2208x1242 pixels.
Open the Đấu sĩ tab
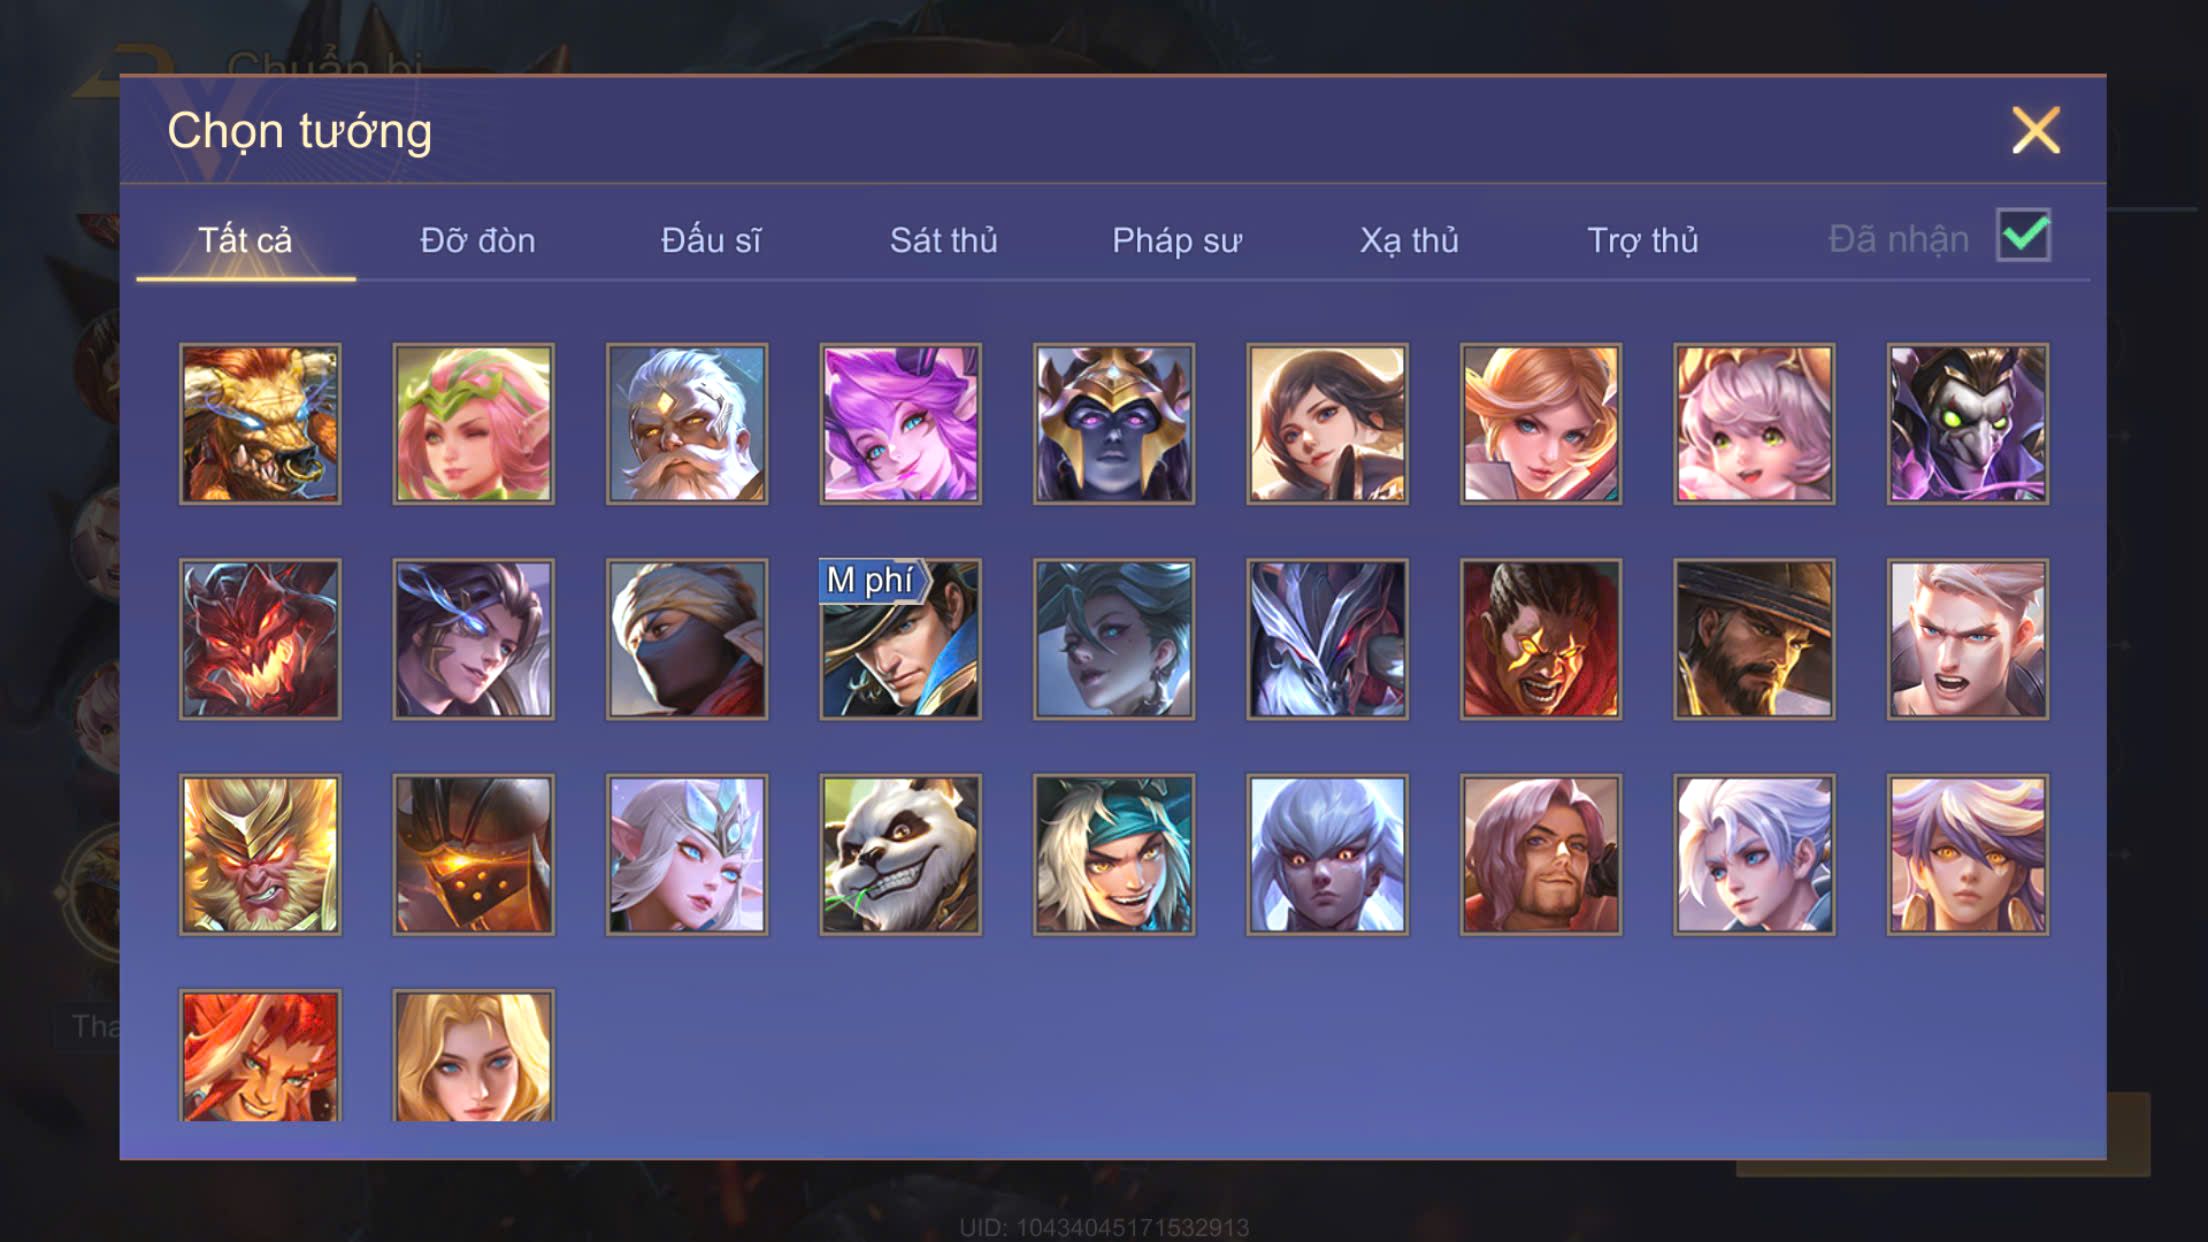click(710, 241)
